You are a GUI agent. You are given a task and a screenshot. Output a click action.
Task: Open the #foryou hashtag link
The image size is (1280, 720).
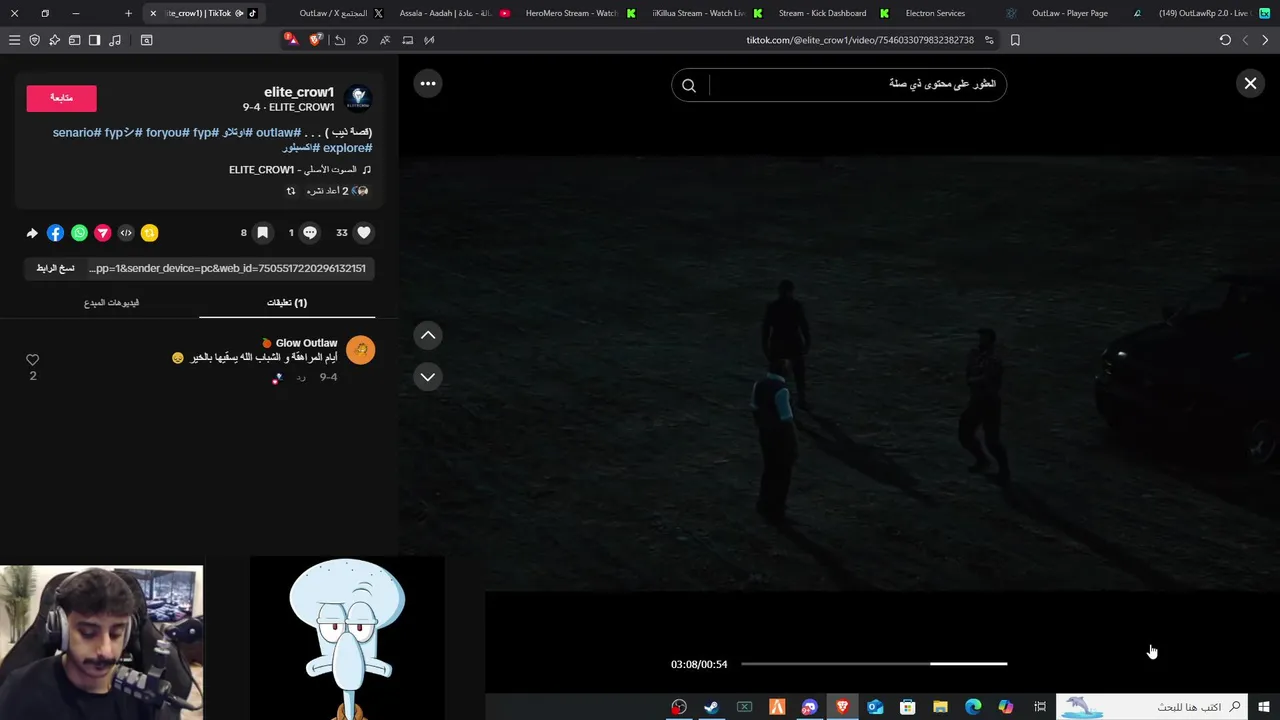[167, 132]
